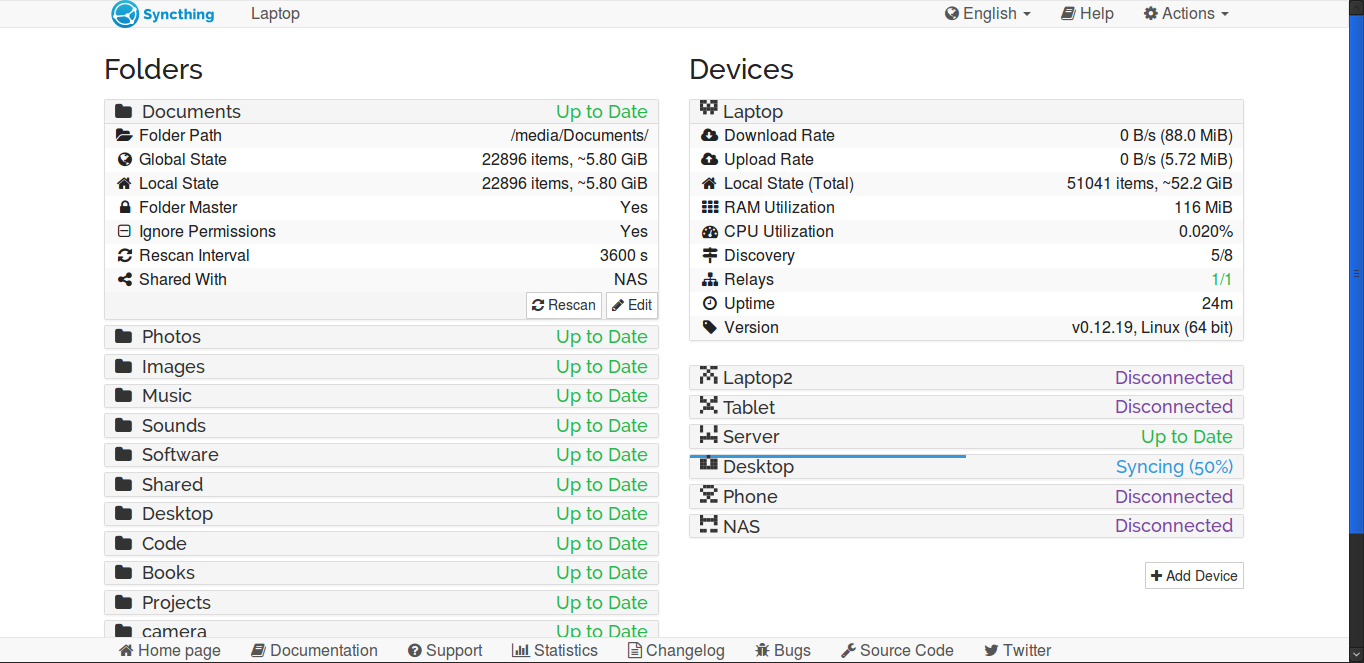Click the page vertical scrollbar

pos(1357,270)
